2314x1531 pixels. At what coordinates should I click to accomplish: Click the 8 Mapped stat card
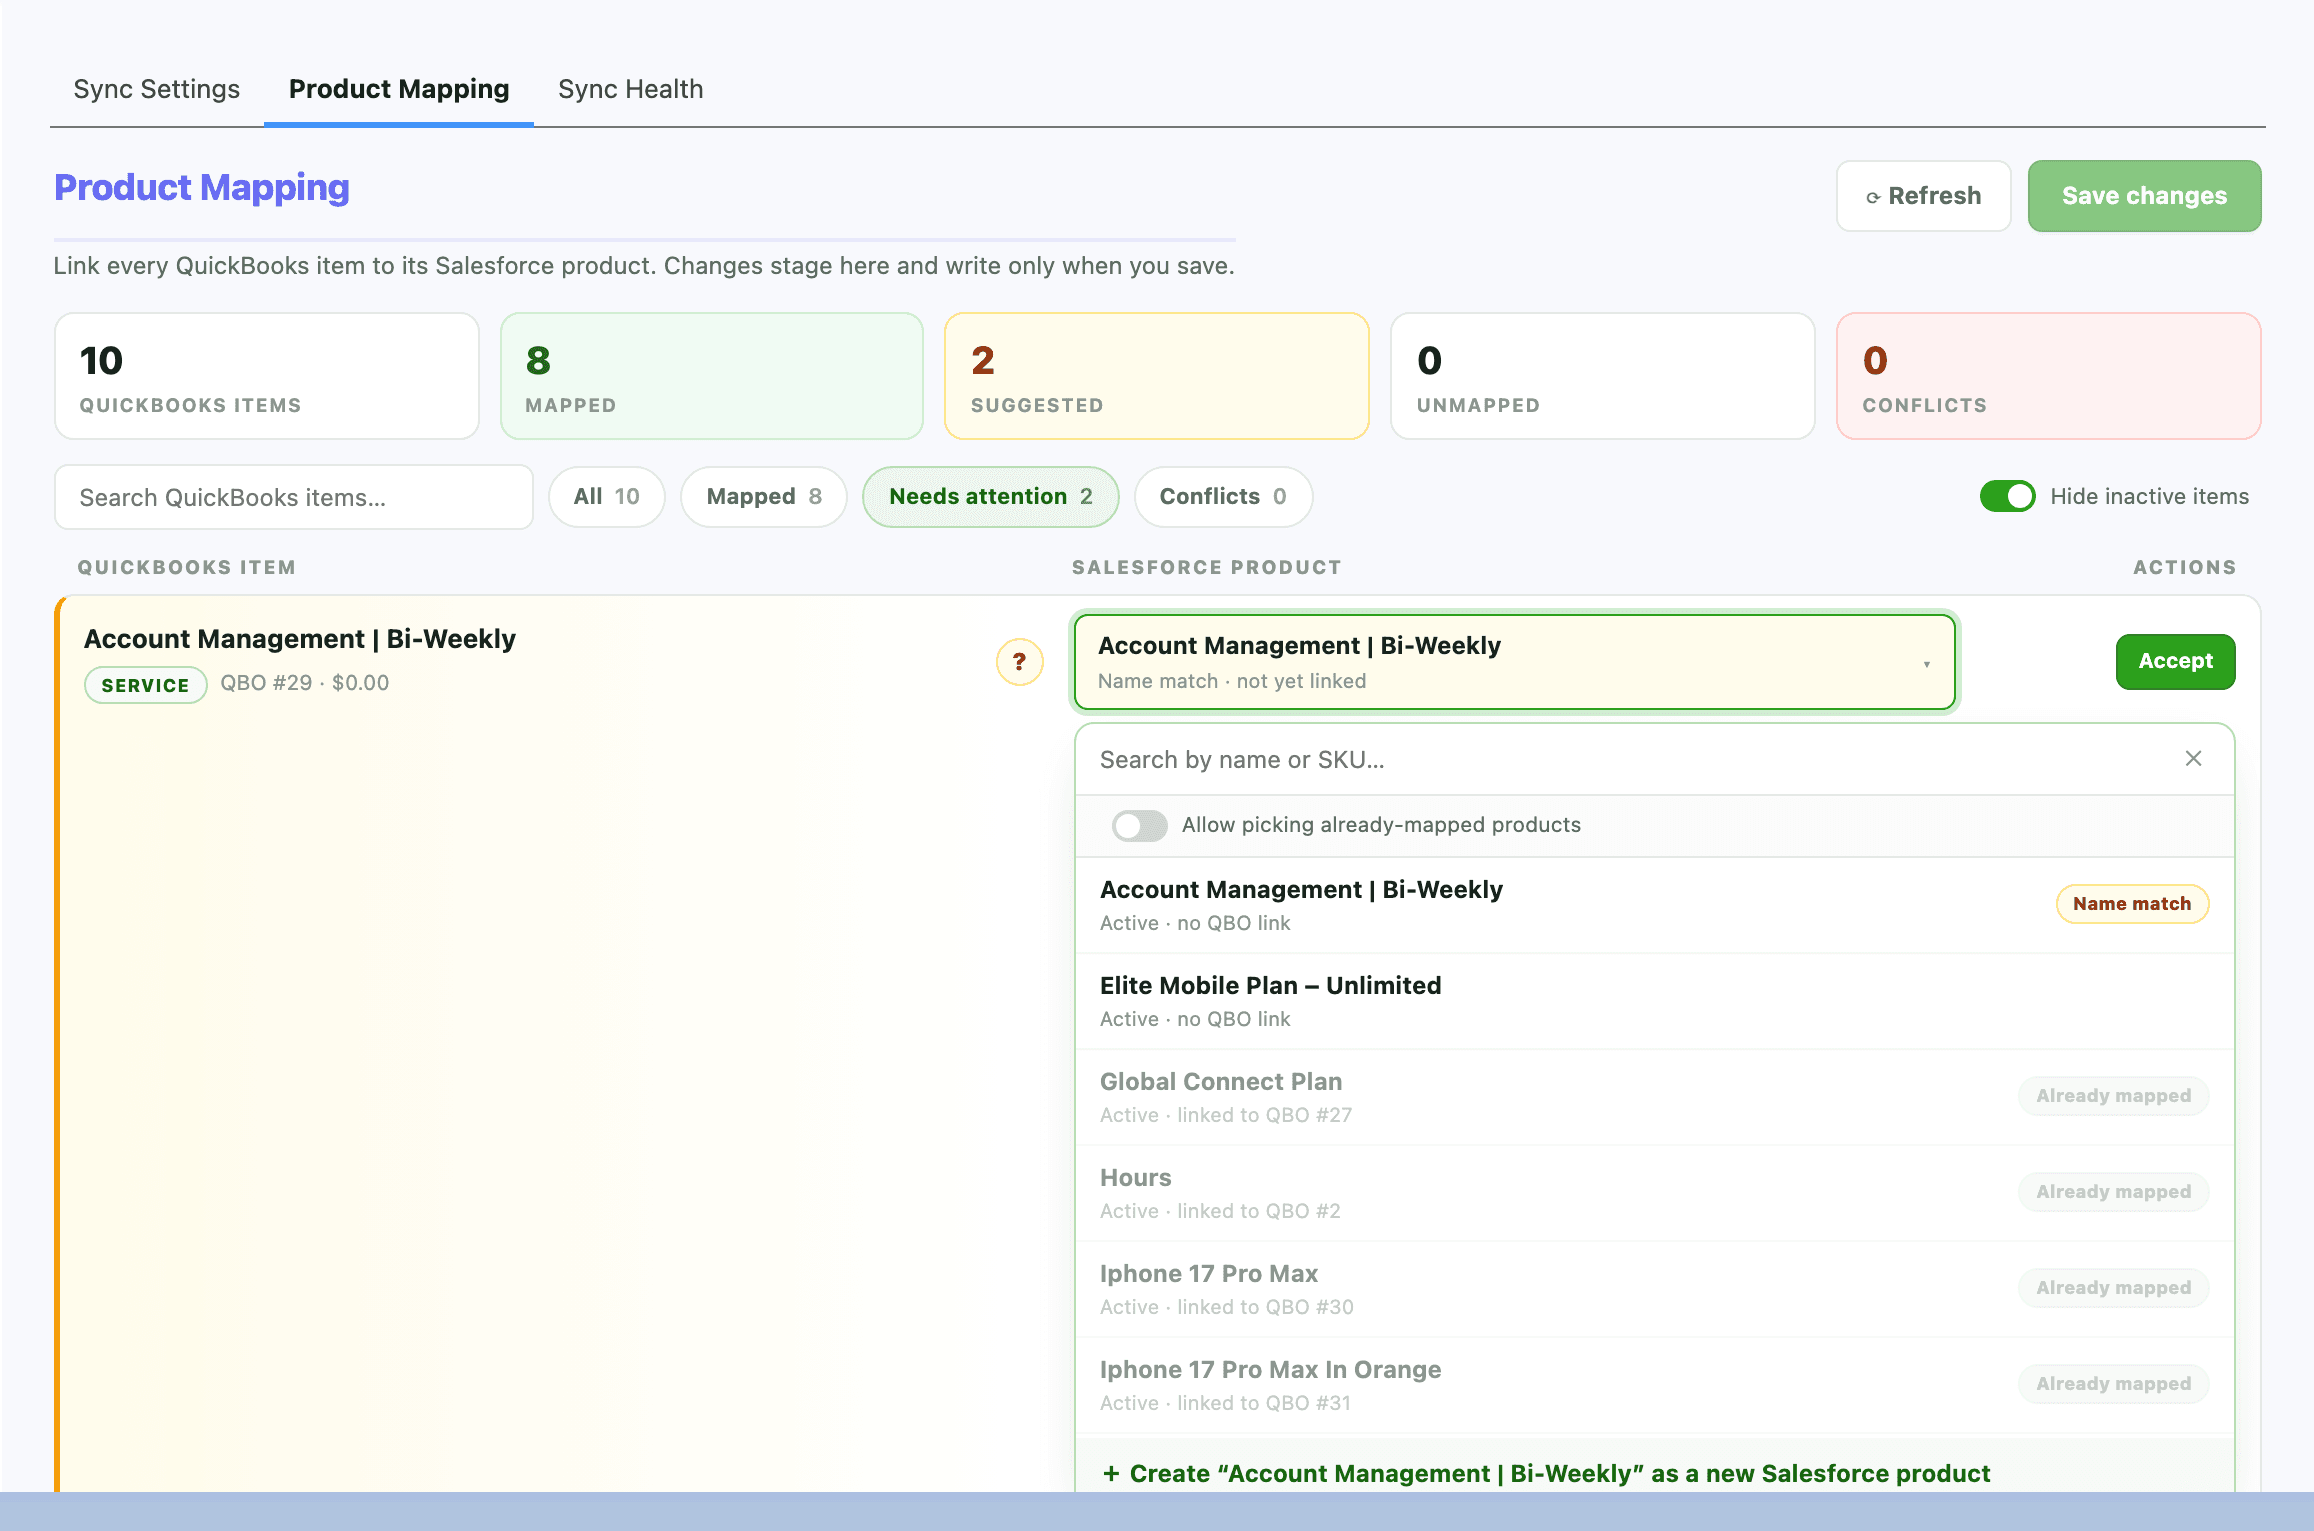point(712,376)
